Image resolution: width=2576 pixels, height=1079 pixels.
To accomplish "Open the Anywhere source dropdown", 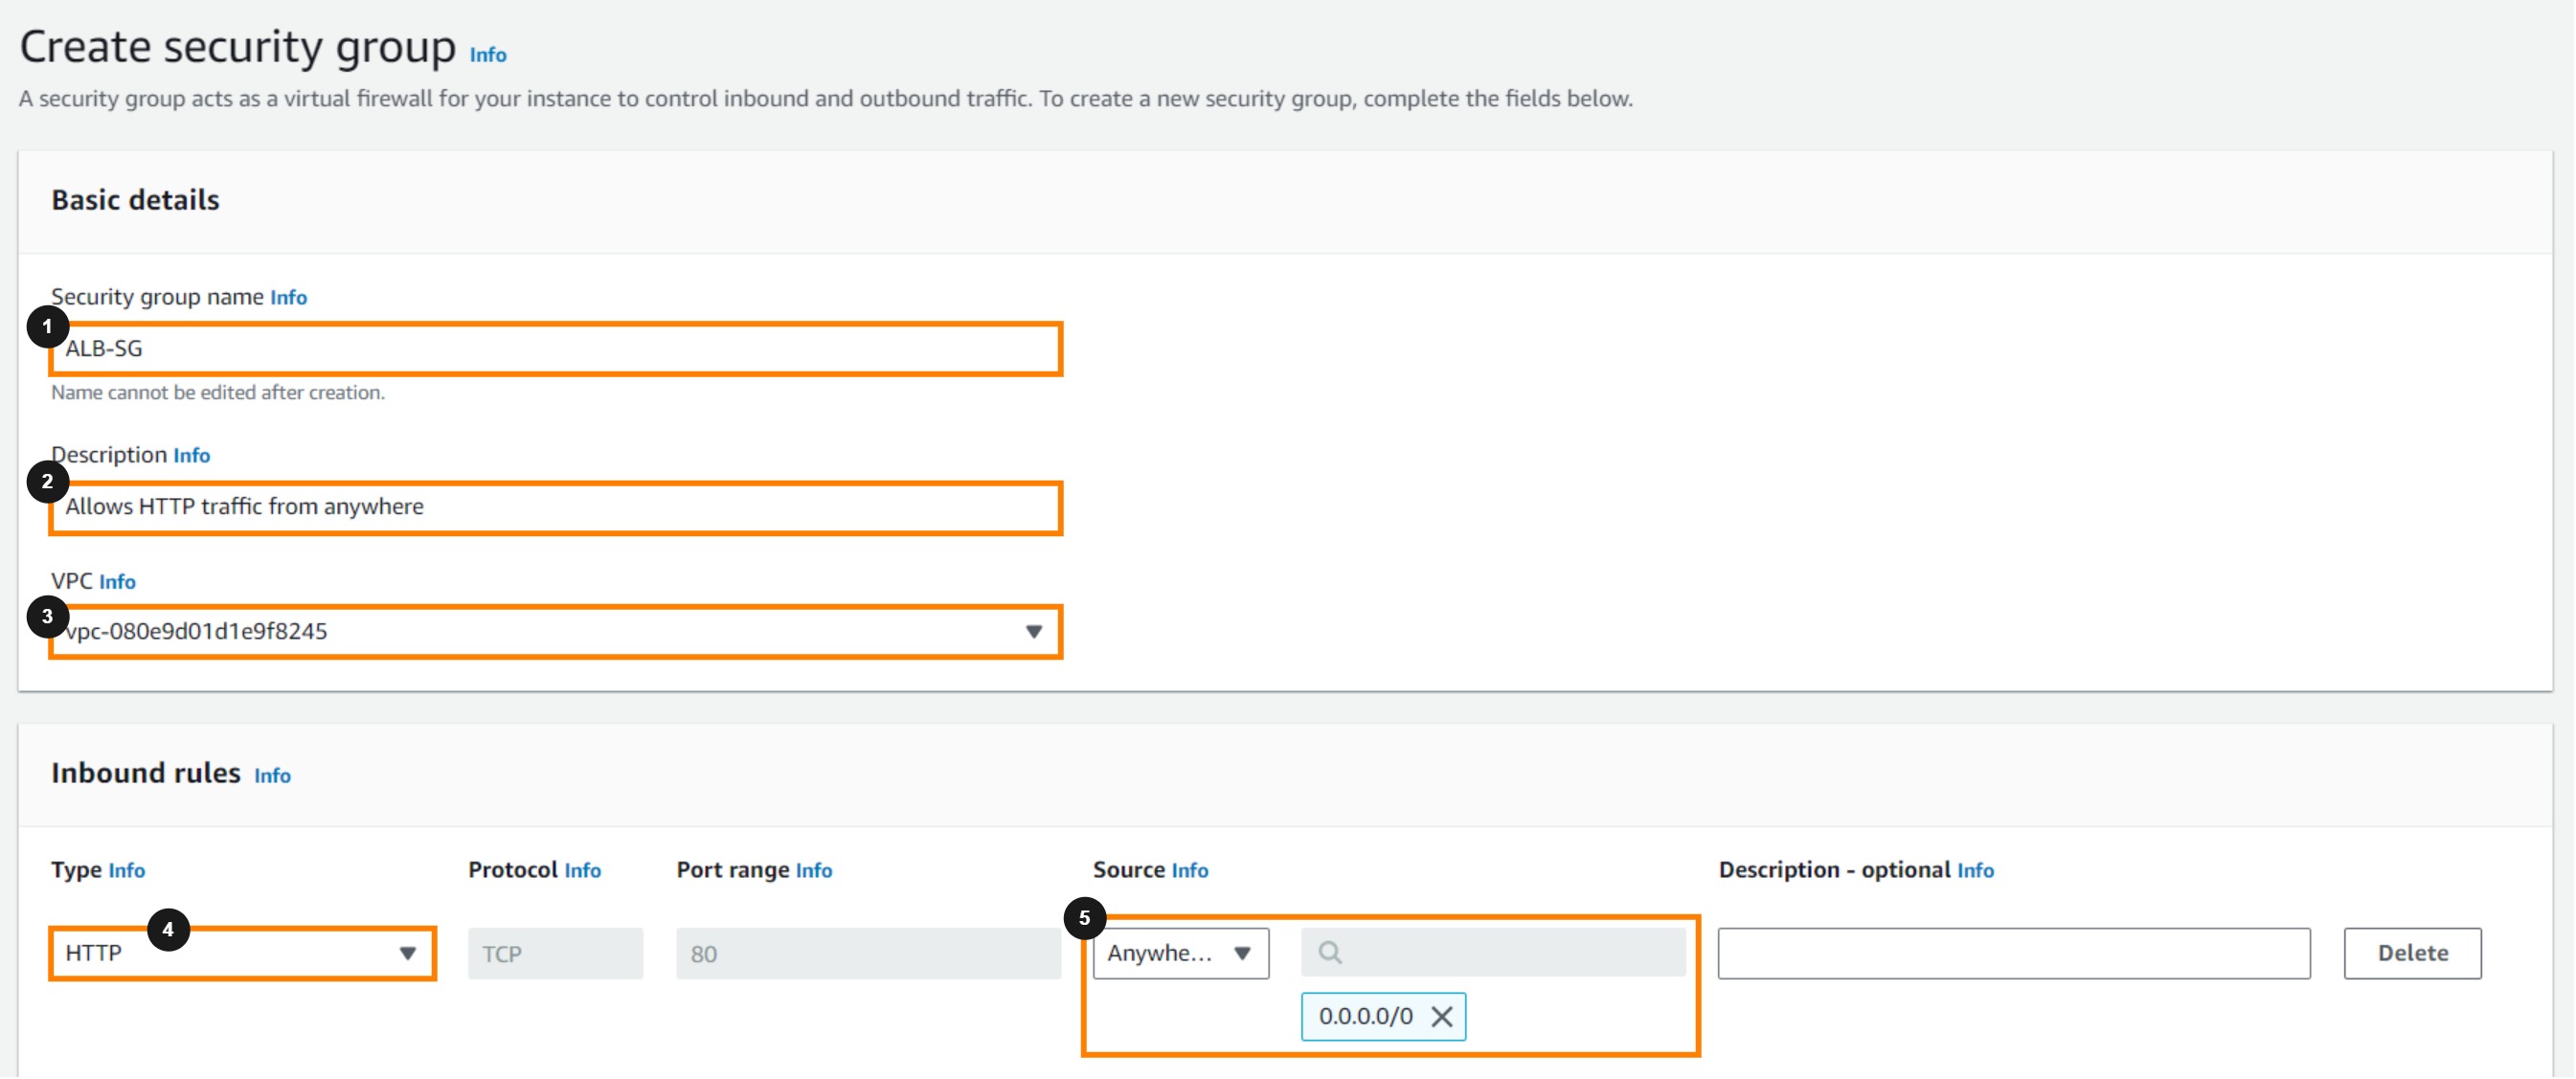I will click(1180, 953).
